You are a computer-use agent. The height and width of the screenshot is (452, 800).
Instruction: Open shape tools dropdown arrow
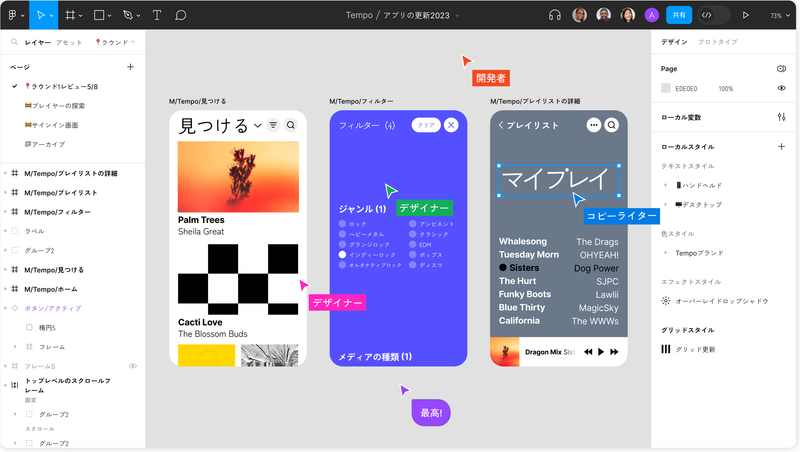click(x=109, y=16)
